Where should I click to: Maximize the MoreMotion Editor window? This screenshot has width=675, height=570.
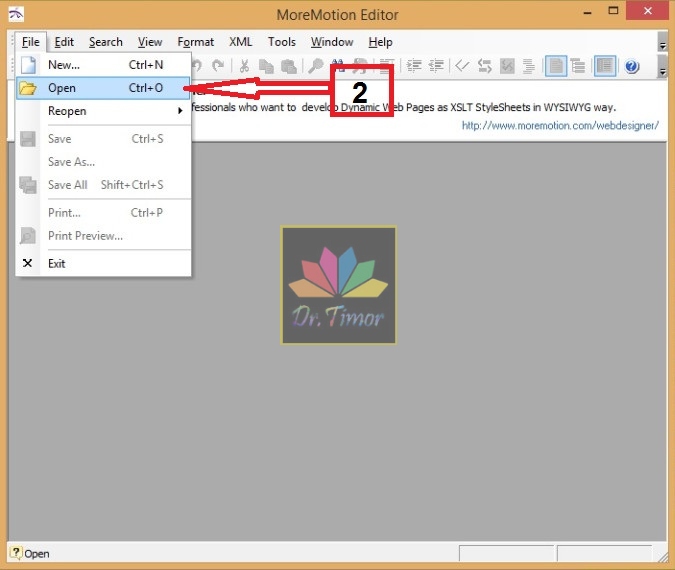[613, 12]
